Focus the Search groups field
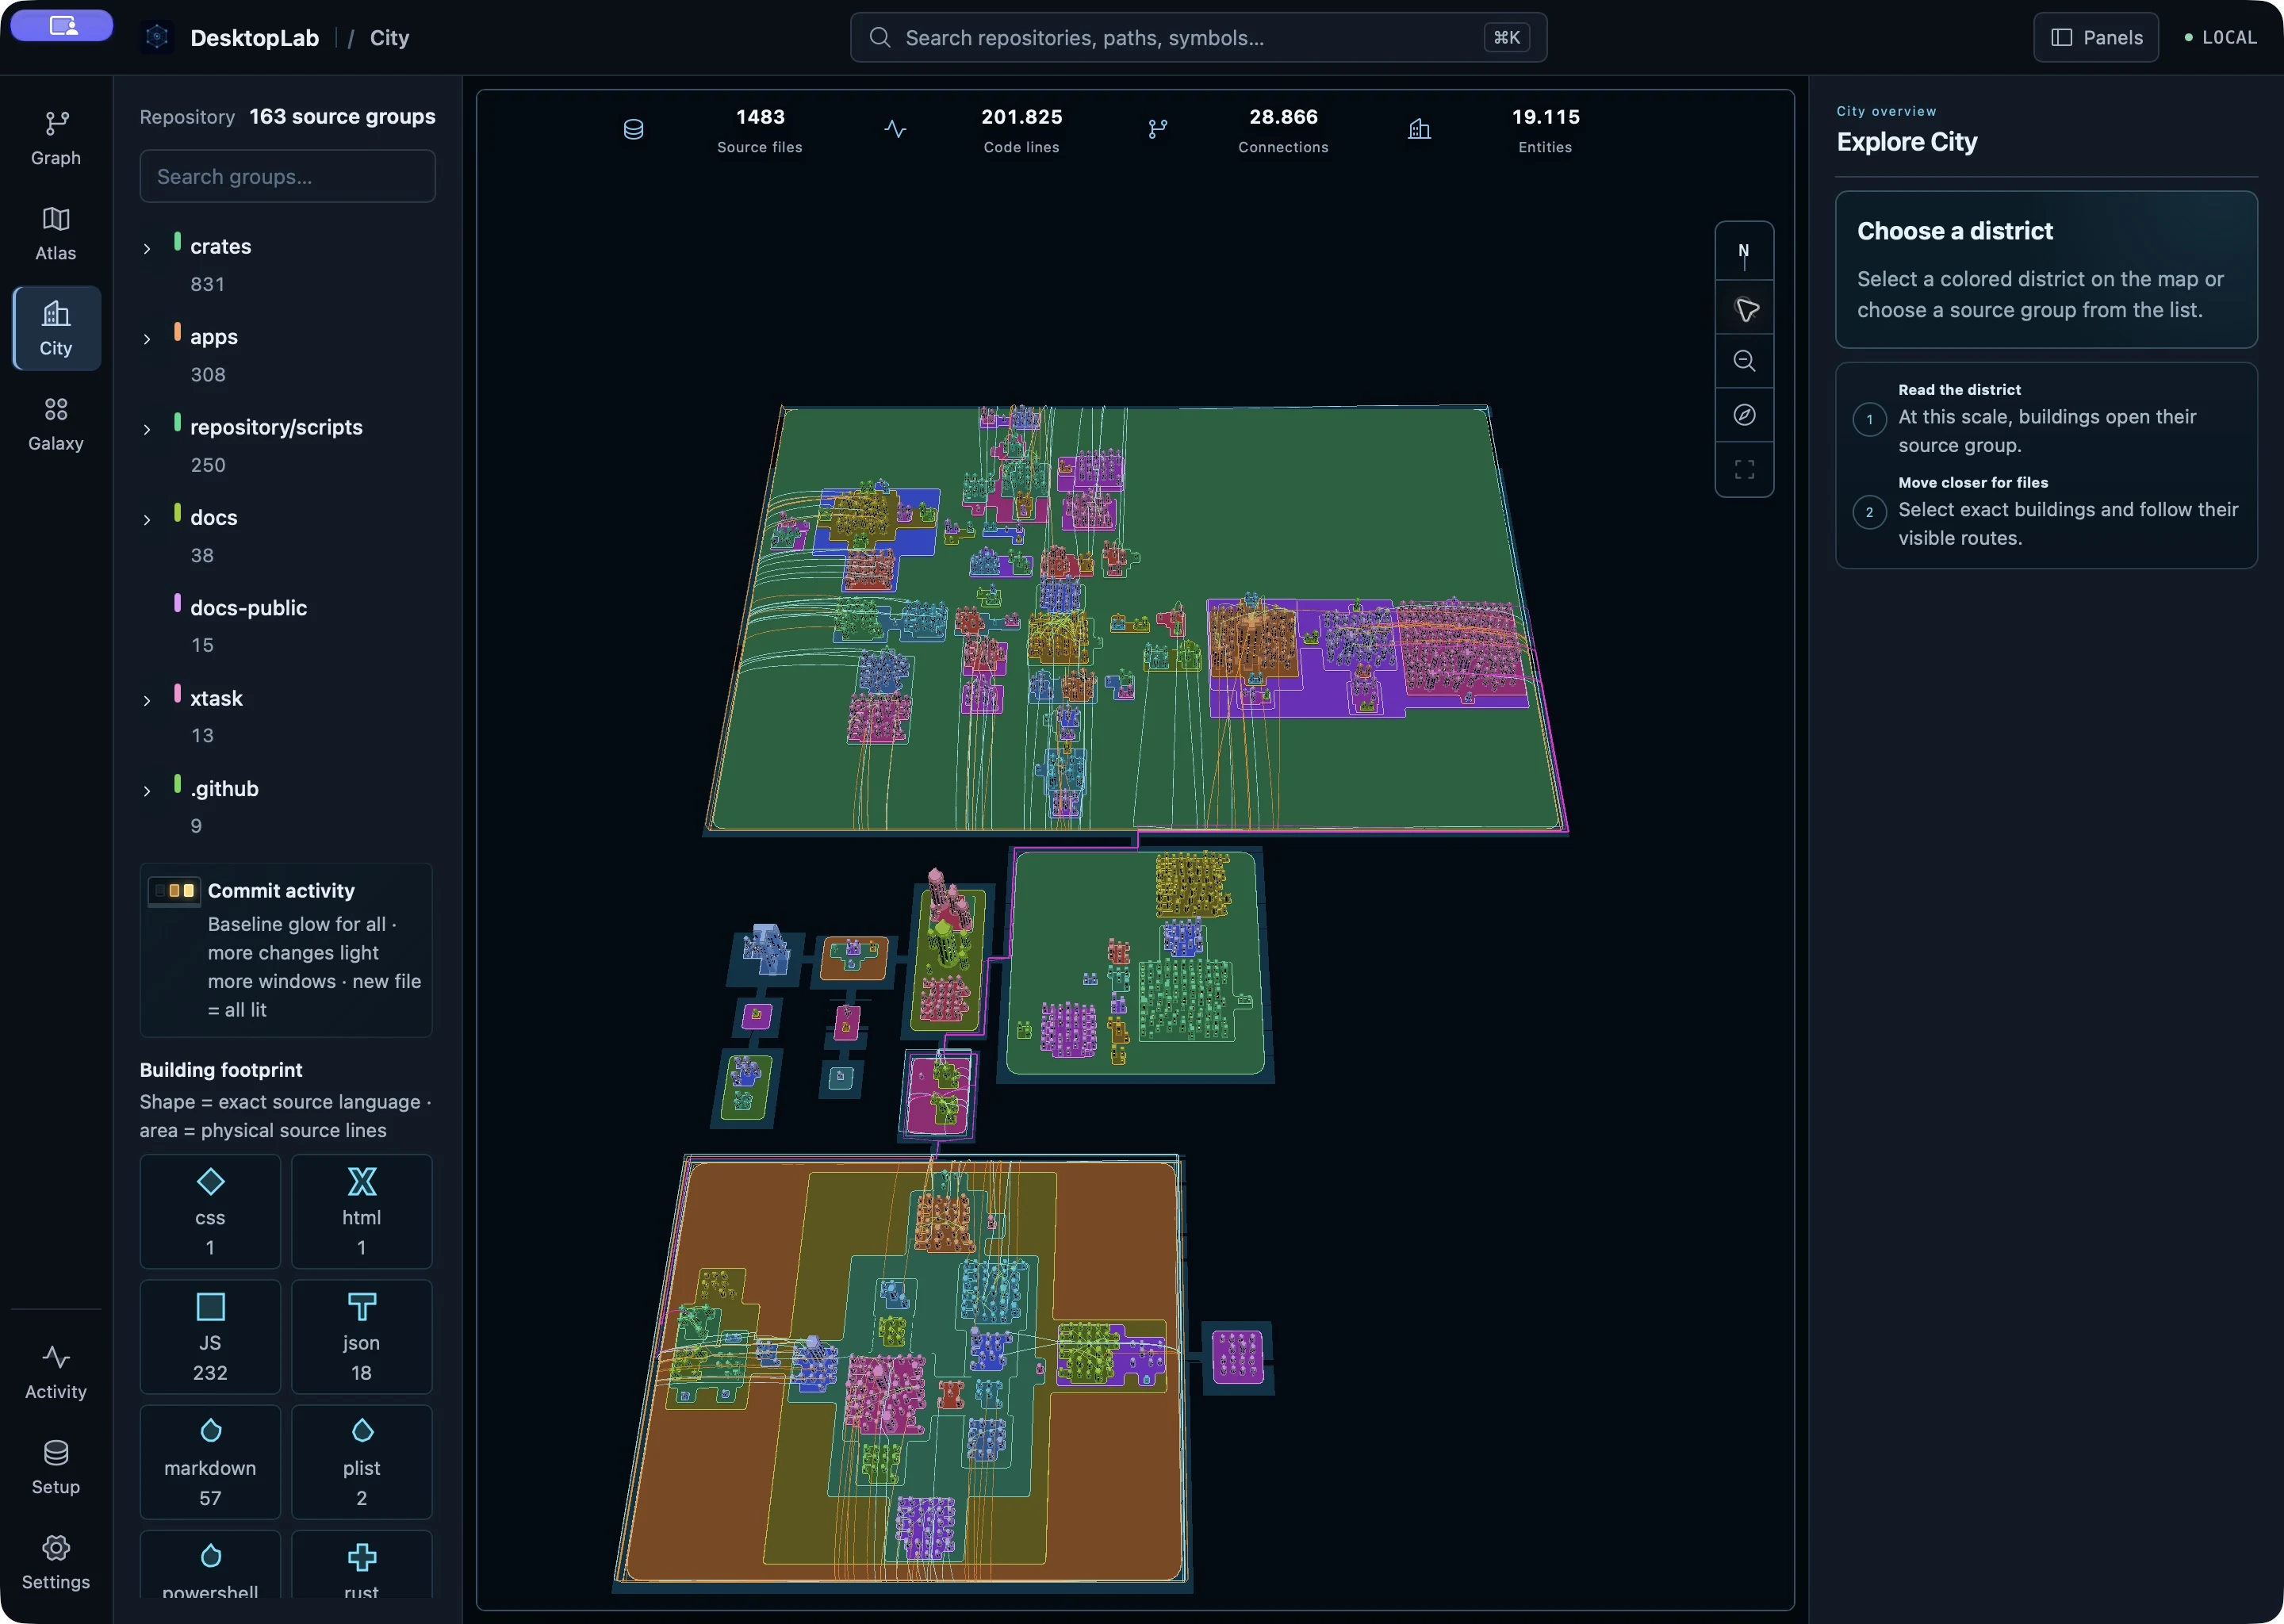The width and height of the screenshot is (2284, 1624). pos(287,176)
